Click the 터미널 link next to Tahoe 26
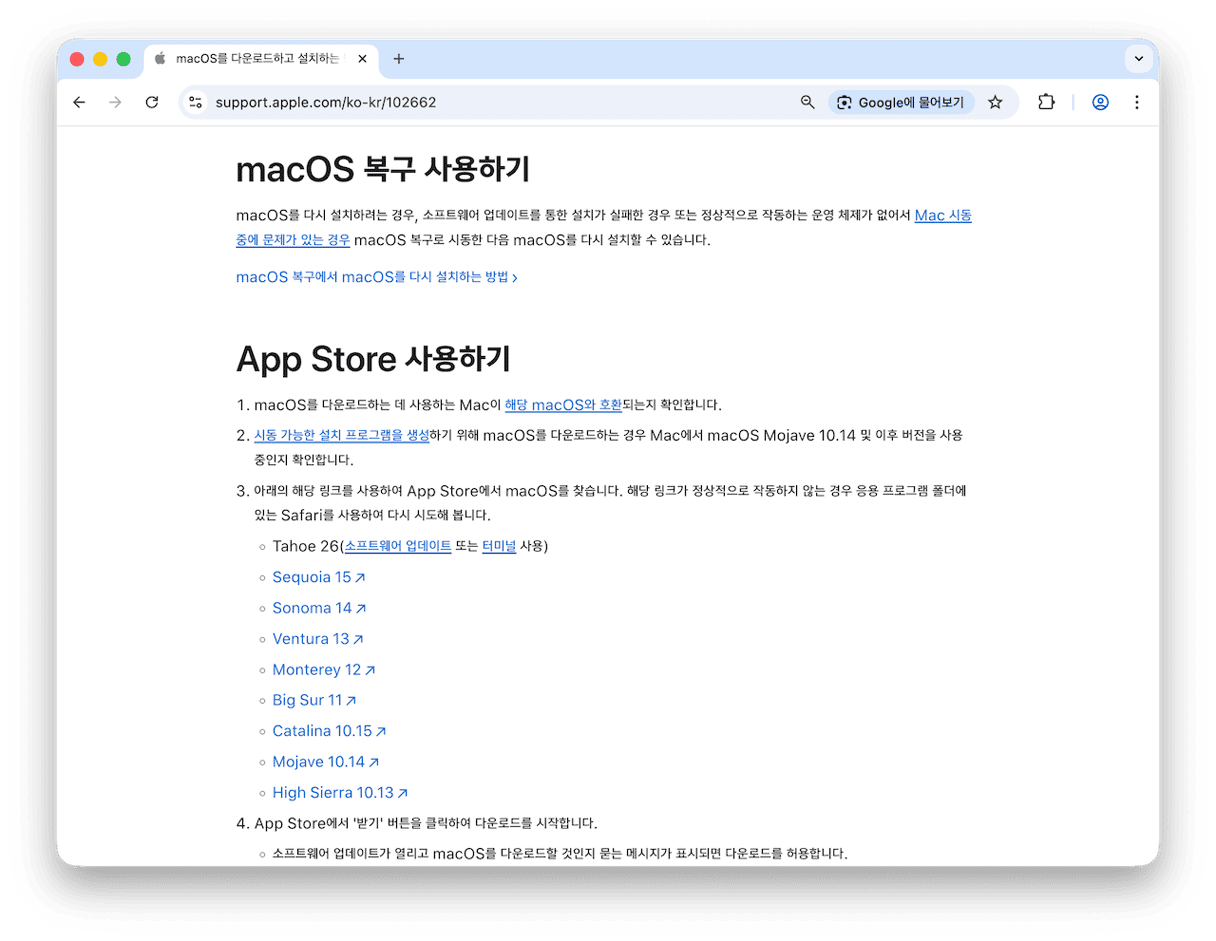Image resolution: width=1216 pixels, height=941 pixels. [x=499, y=546]
